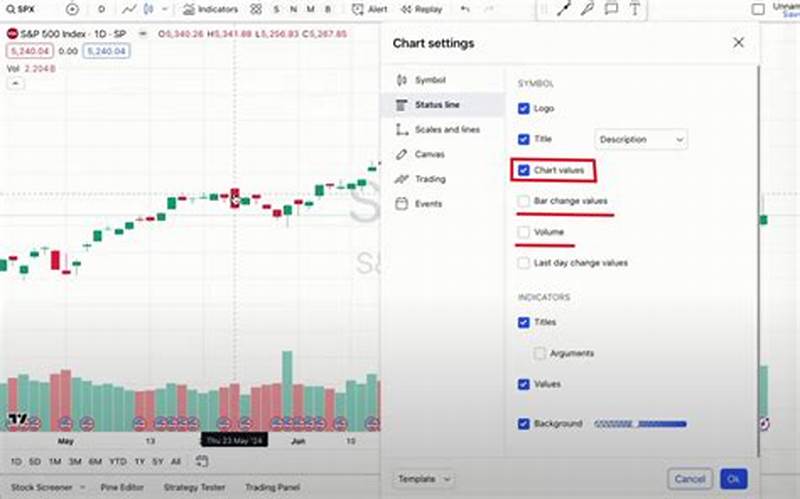Set the range to 3M
The height and width of the screenshot is (499, 800).
(x=75, y=461)
